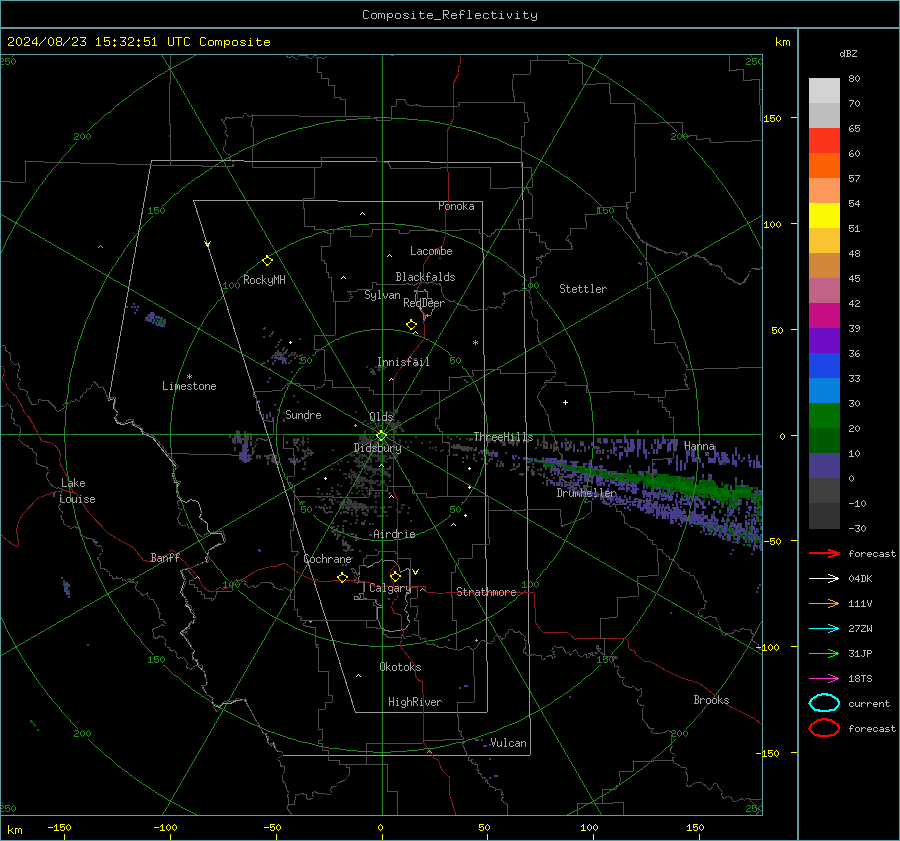Click the Ponoka city label
The image size is (900, 841).
[x=456, y=206]
